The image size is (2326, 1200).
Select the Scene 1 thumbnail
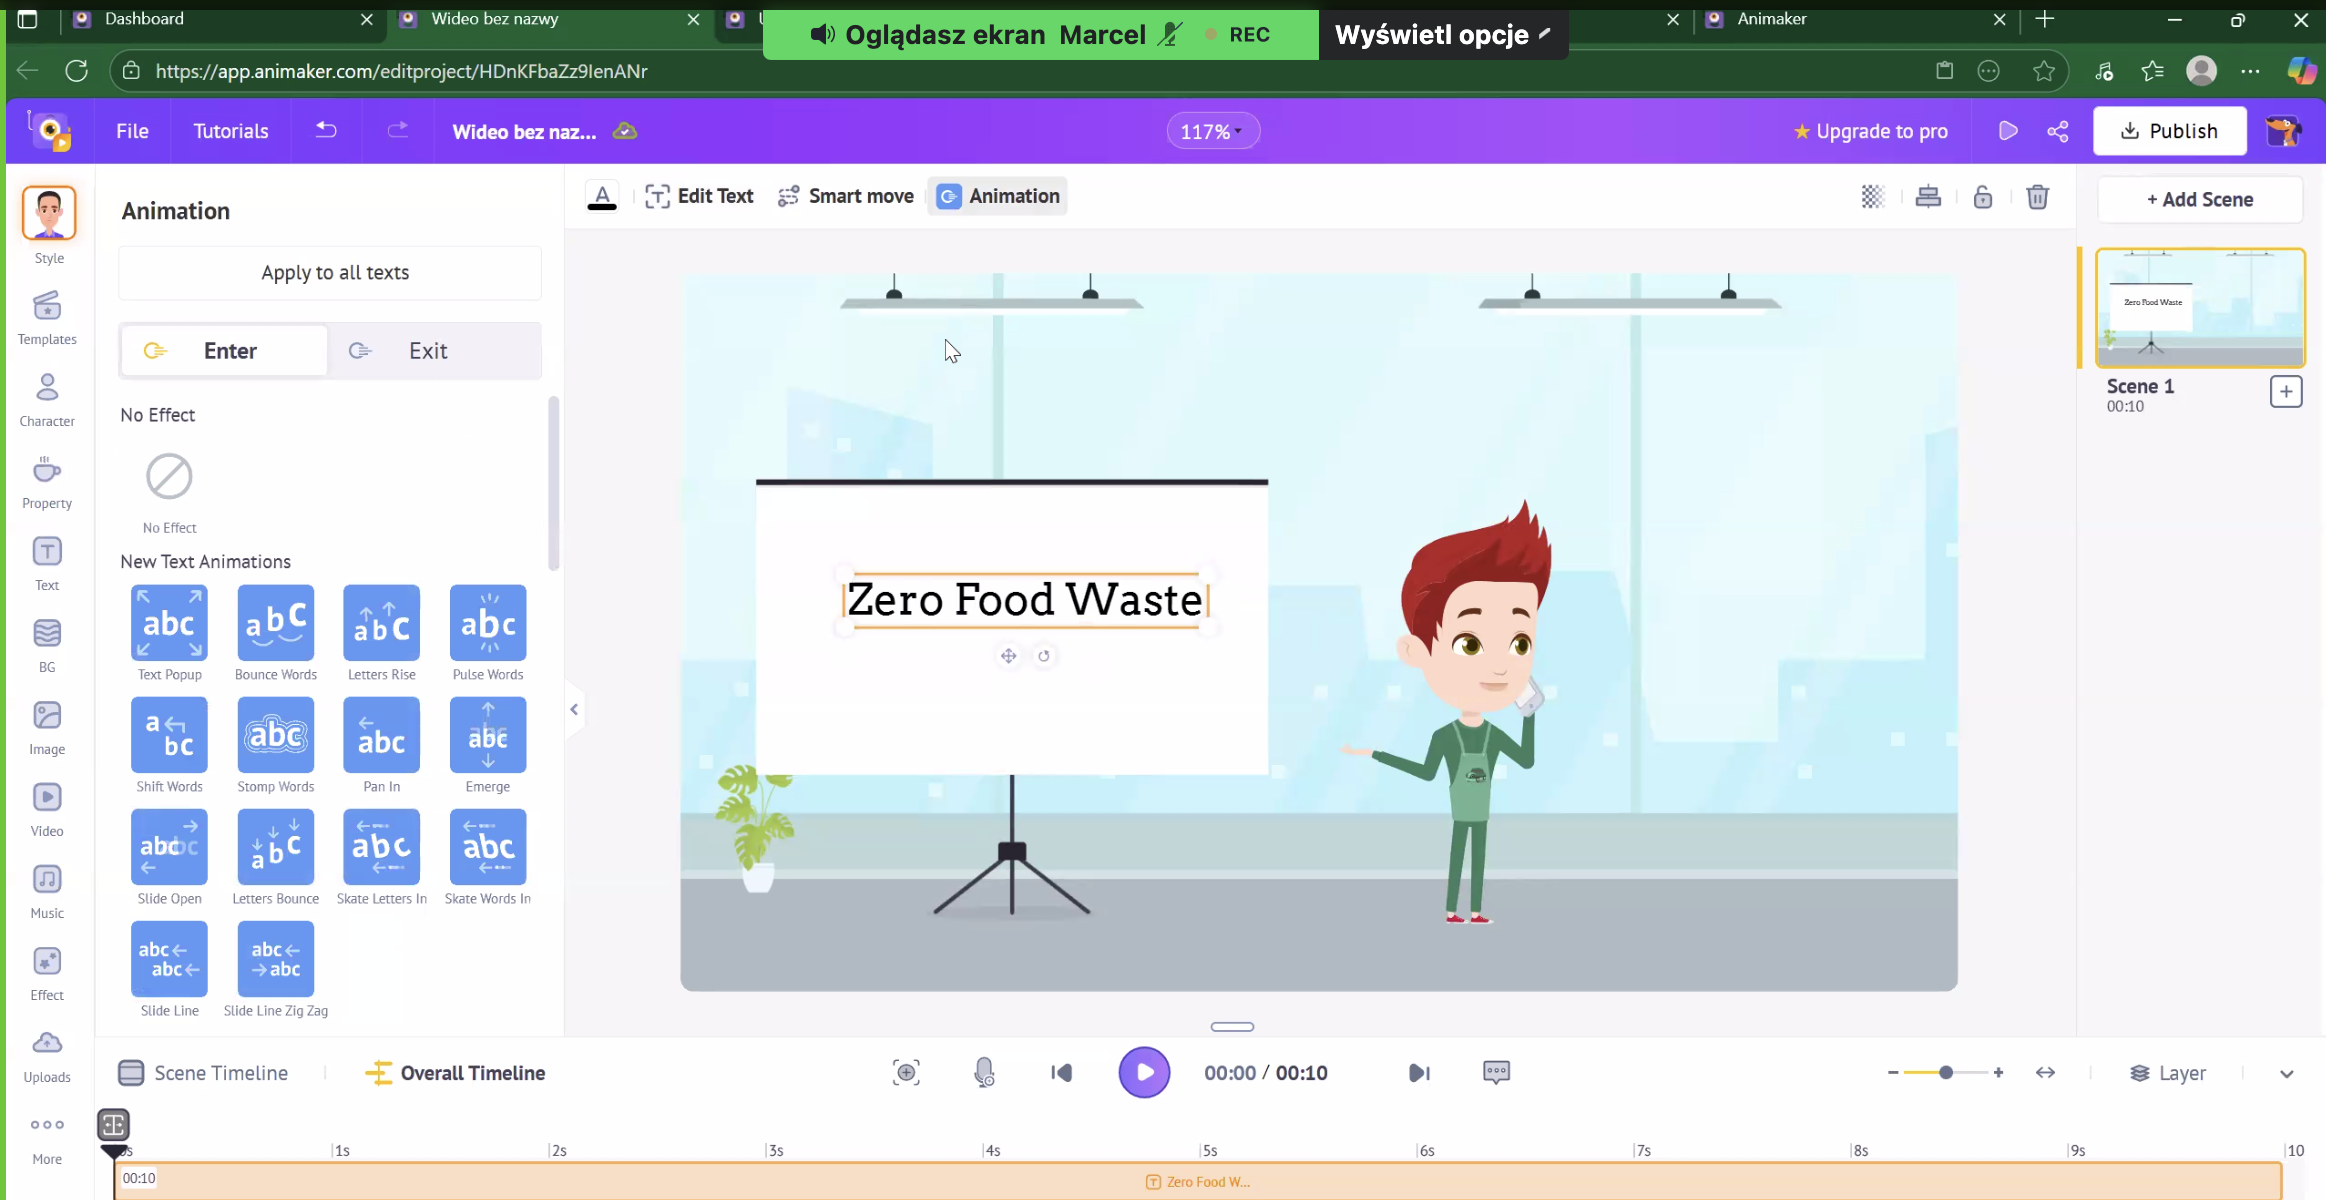click(x=2198, y=307)
